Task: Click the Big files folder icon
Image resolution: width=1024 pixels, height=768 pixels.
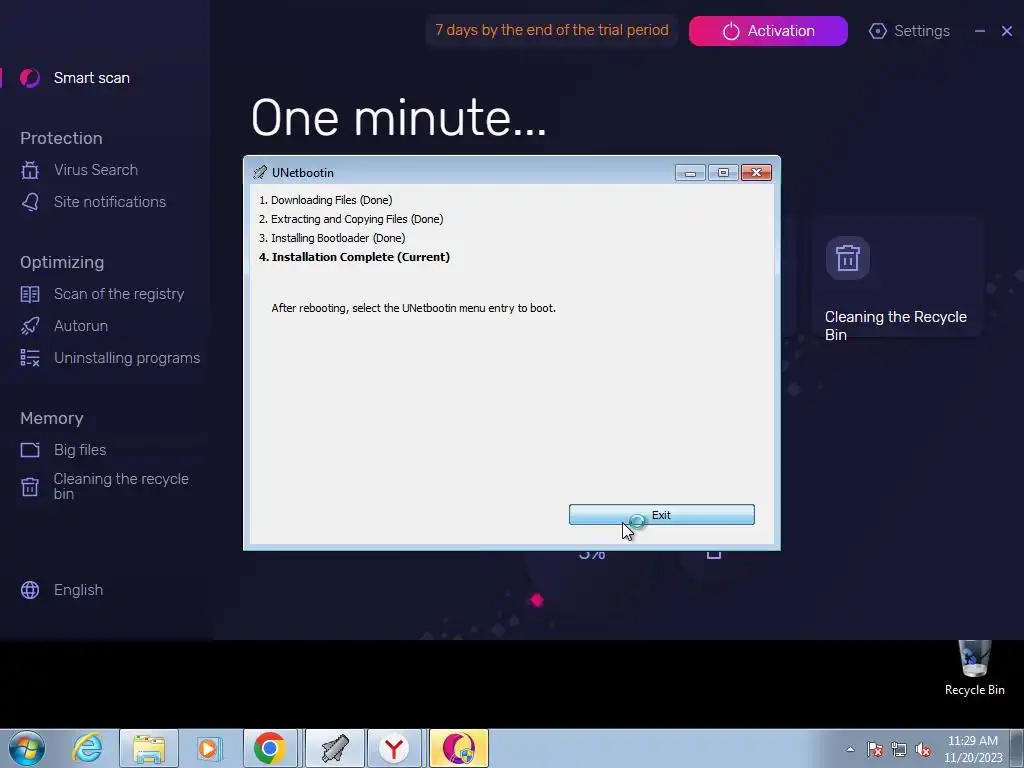Action: click(x=29, y=450)
